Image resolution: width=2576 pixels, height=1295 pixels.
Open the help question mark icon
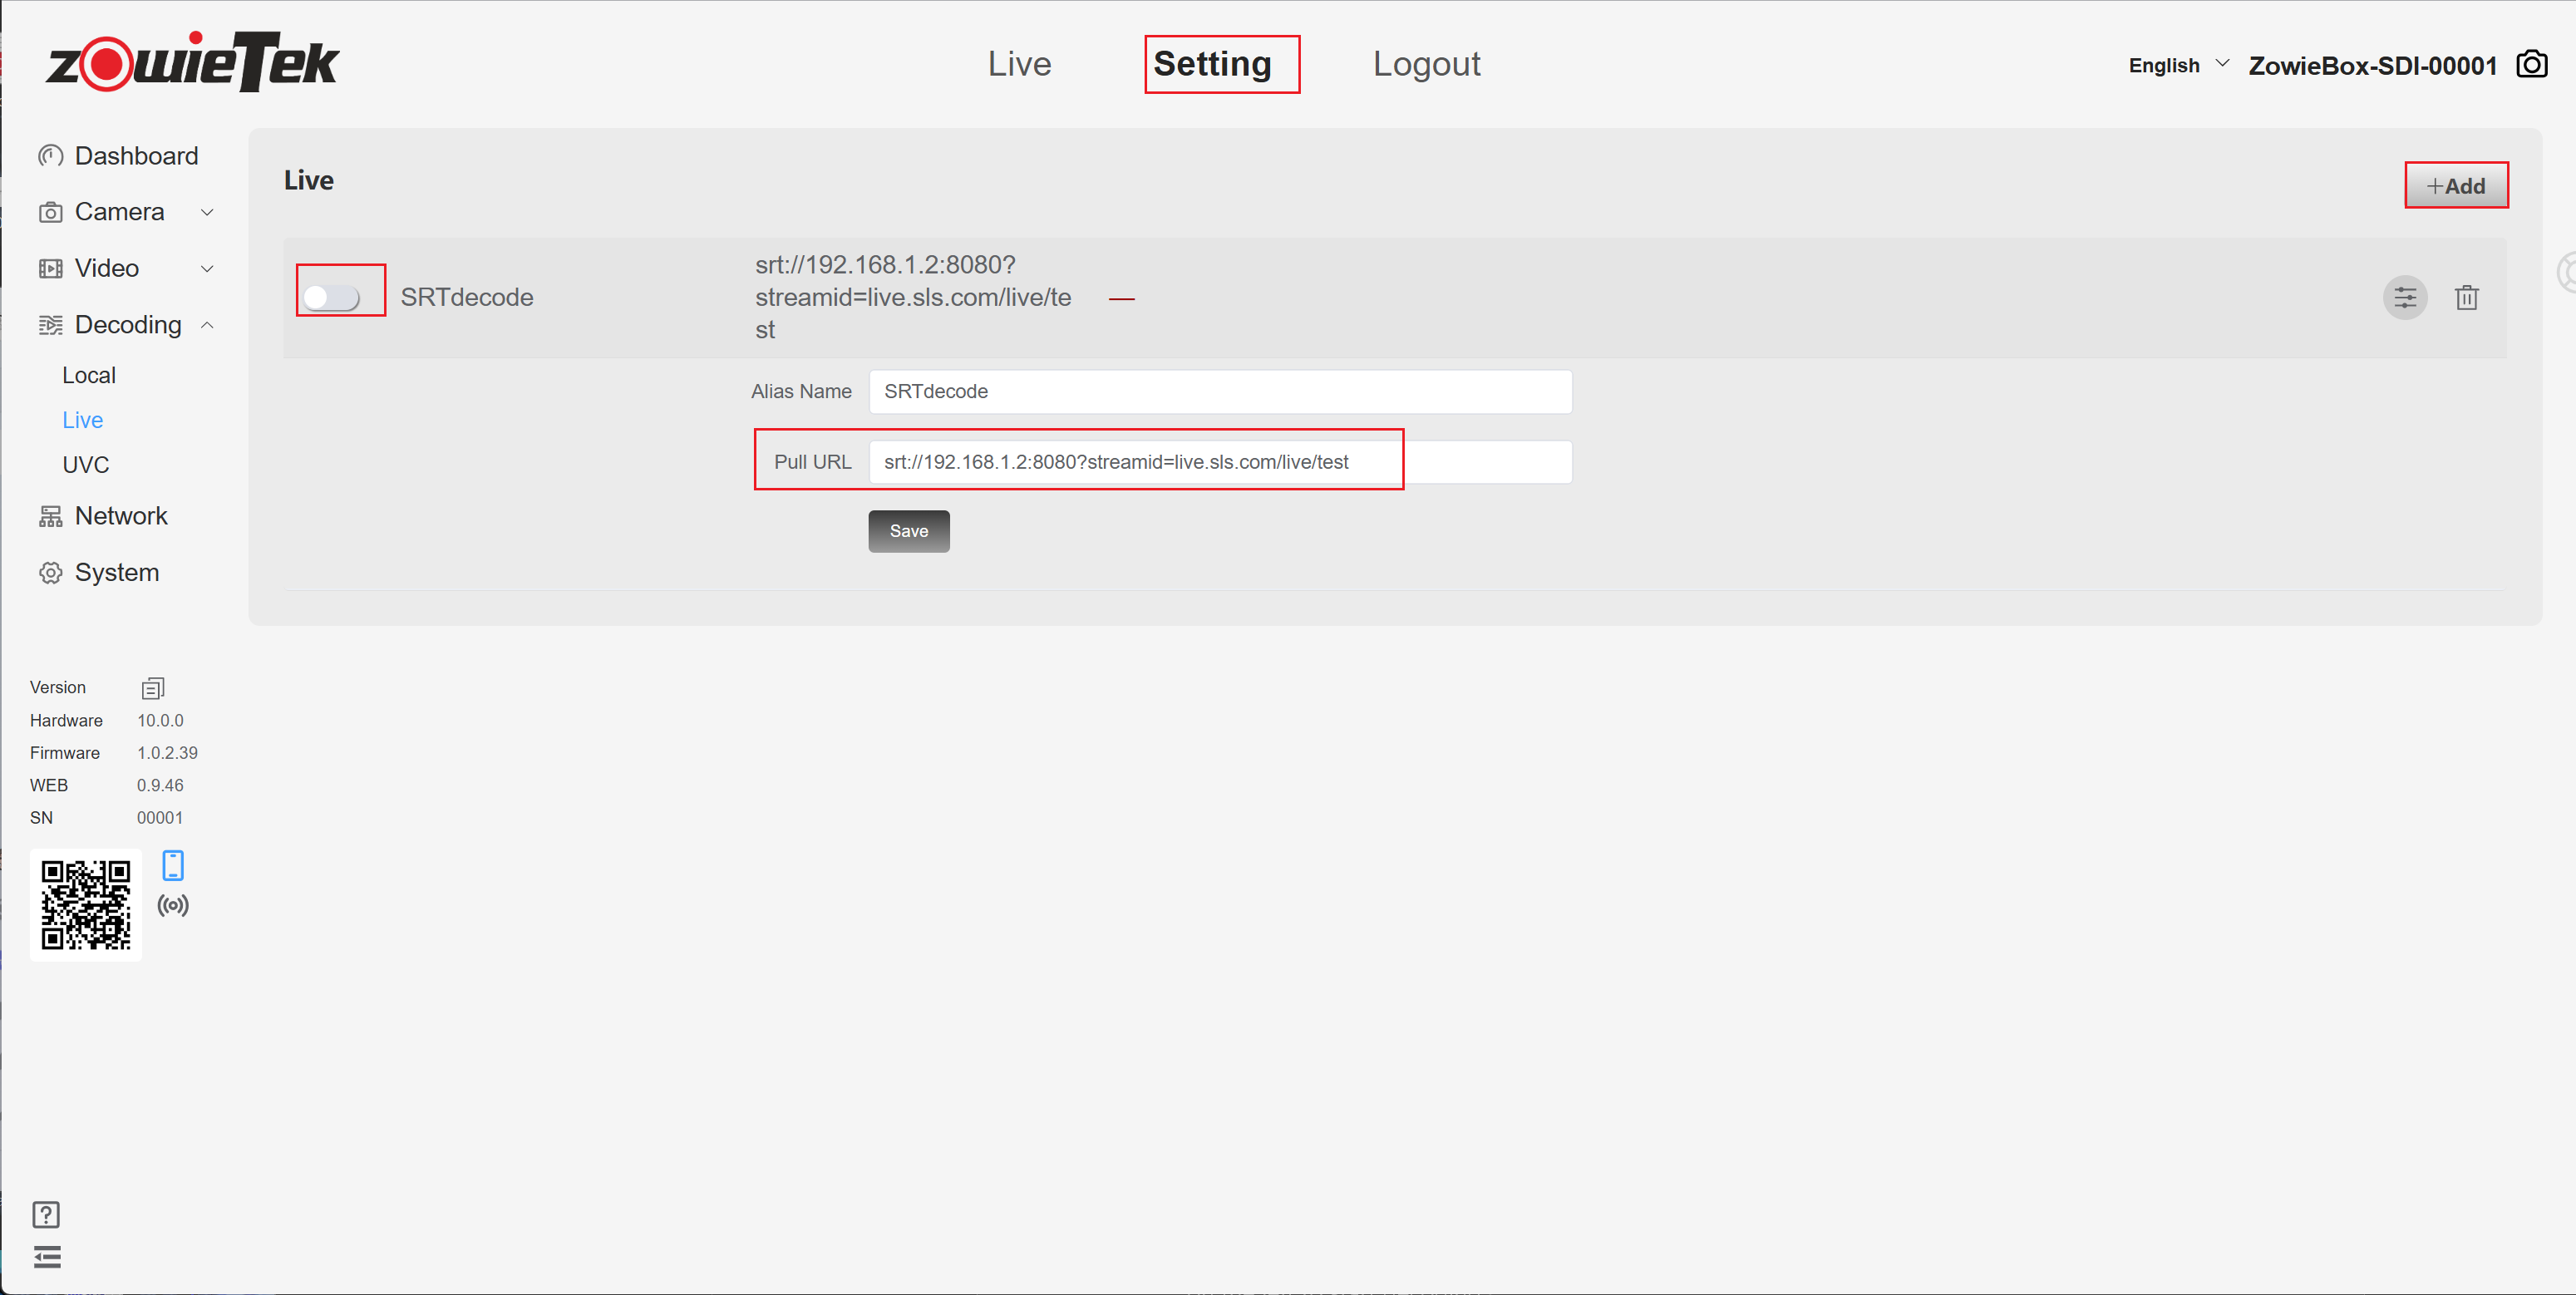[46, 1214]
